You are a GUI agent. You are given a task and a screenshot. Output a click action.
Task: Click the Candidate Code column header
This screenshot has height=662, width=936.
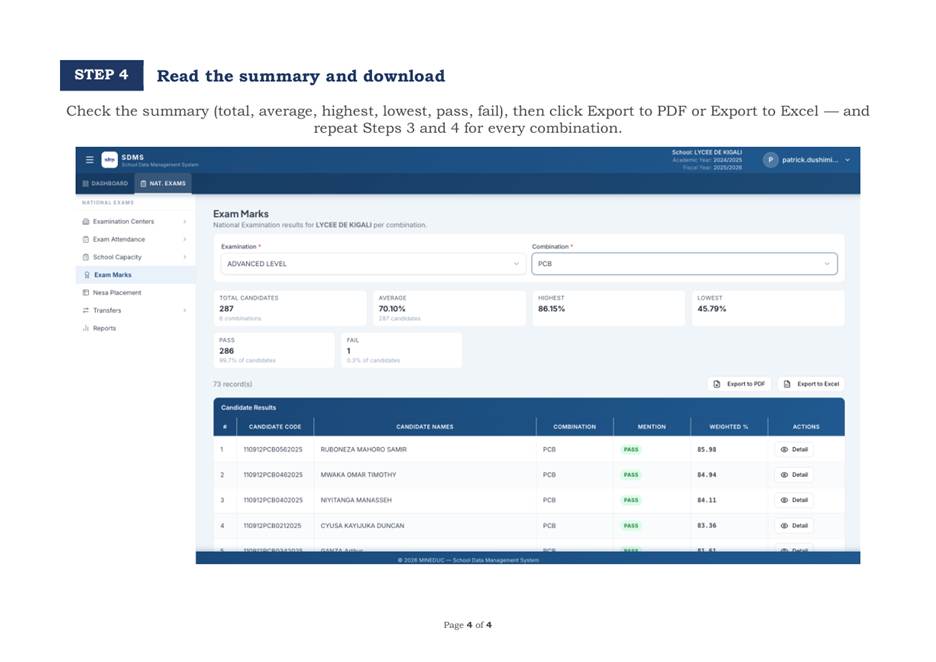click(x=275, y=427)
